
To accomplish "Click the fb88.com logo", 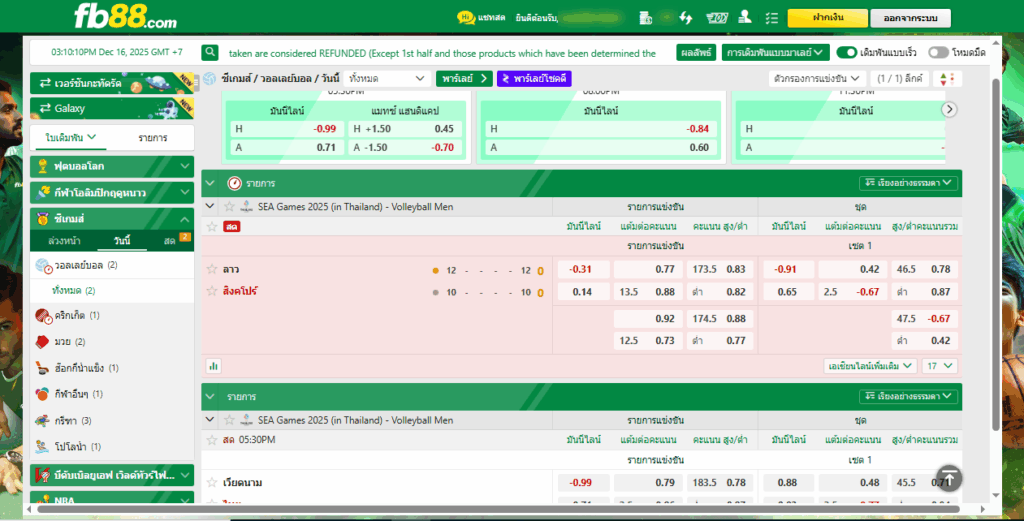I will coord(125,16).
